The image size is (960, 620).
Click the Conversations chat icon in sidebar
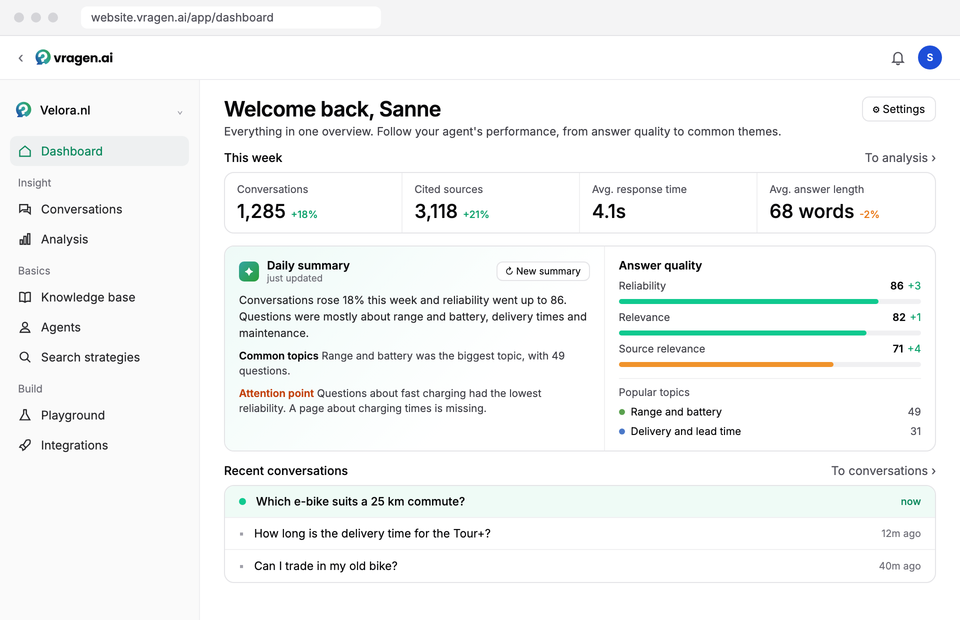click(25, 209)
